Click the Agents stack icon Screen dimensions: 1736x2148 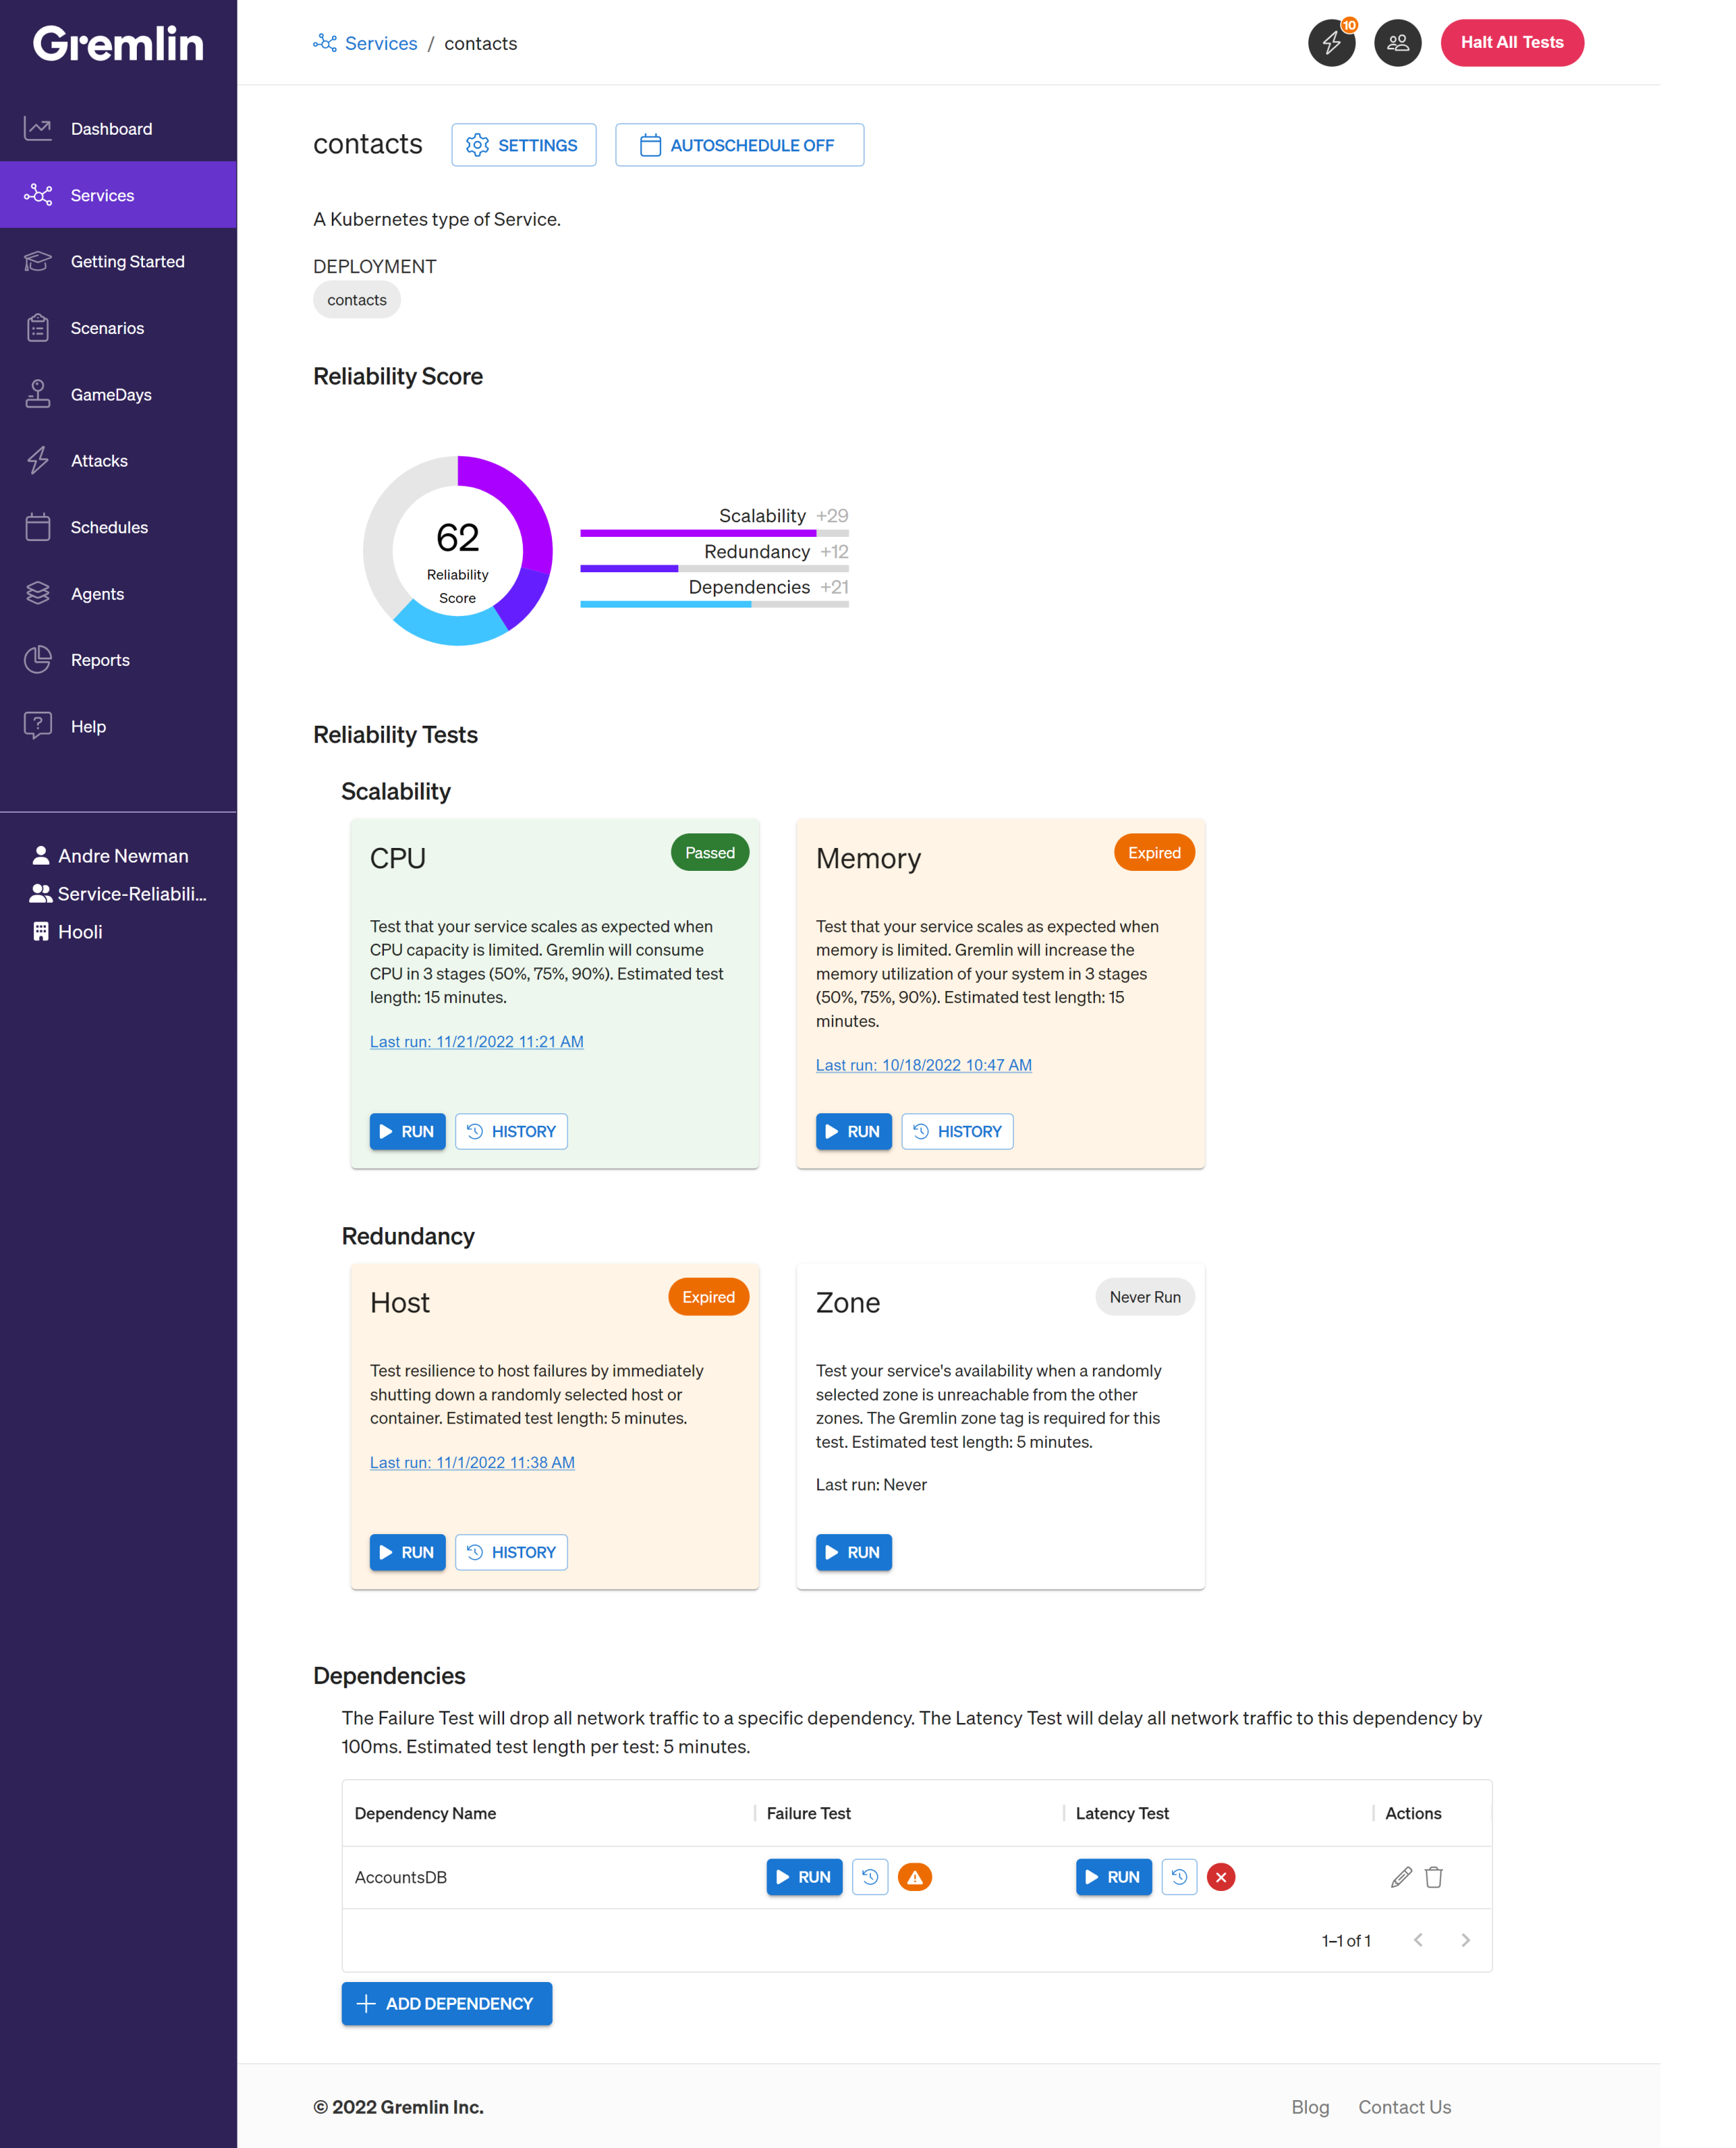pyautogui.click(x=38, y=593)
